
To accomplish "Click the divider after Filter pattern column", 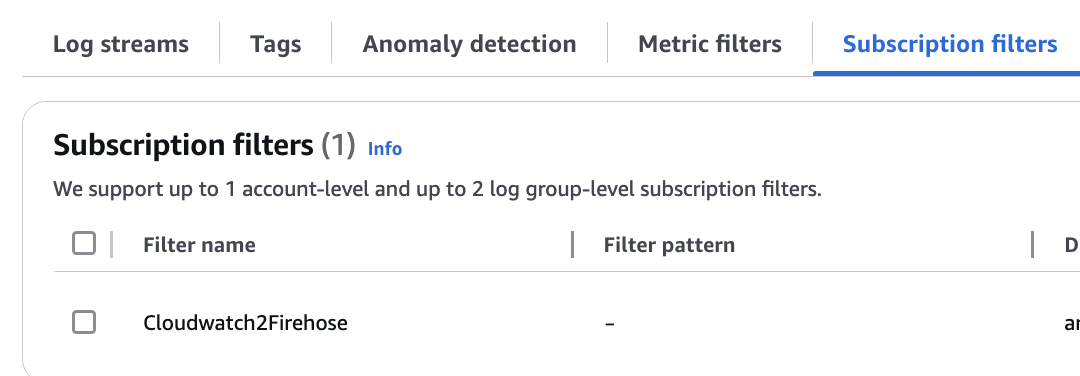I will [1032, 244].
